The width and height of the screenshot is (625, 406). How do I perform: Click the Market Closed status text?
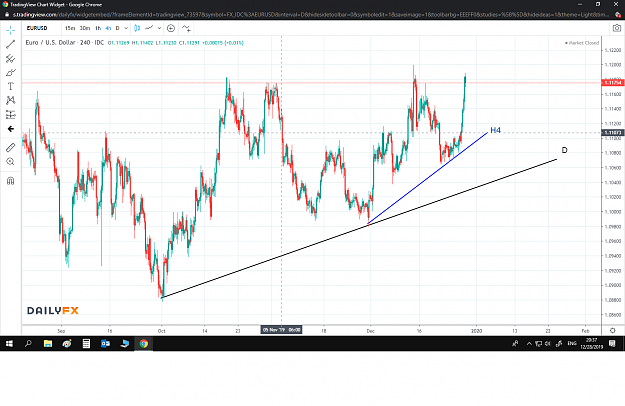(x=582, y=43)
